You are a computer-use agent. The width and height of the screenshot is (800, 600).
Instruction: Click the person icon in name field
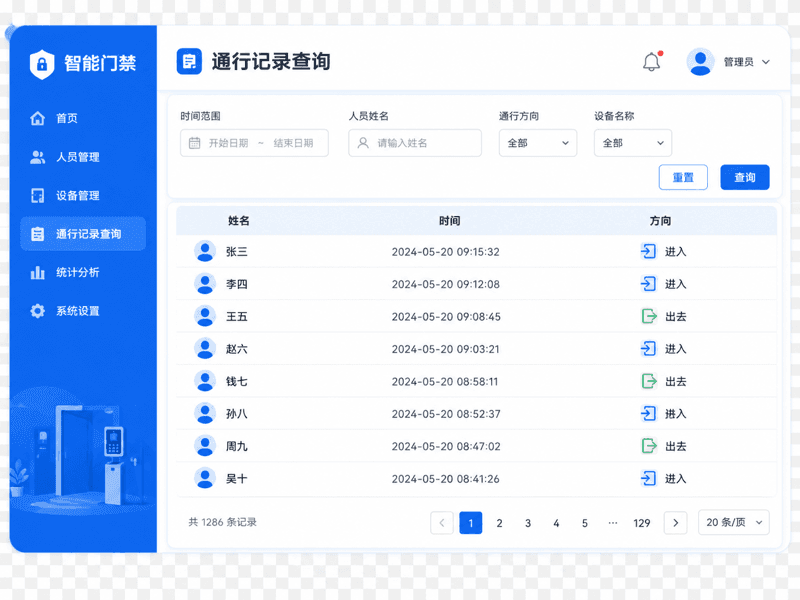pyautogui.click(x=363, y=143)
